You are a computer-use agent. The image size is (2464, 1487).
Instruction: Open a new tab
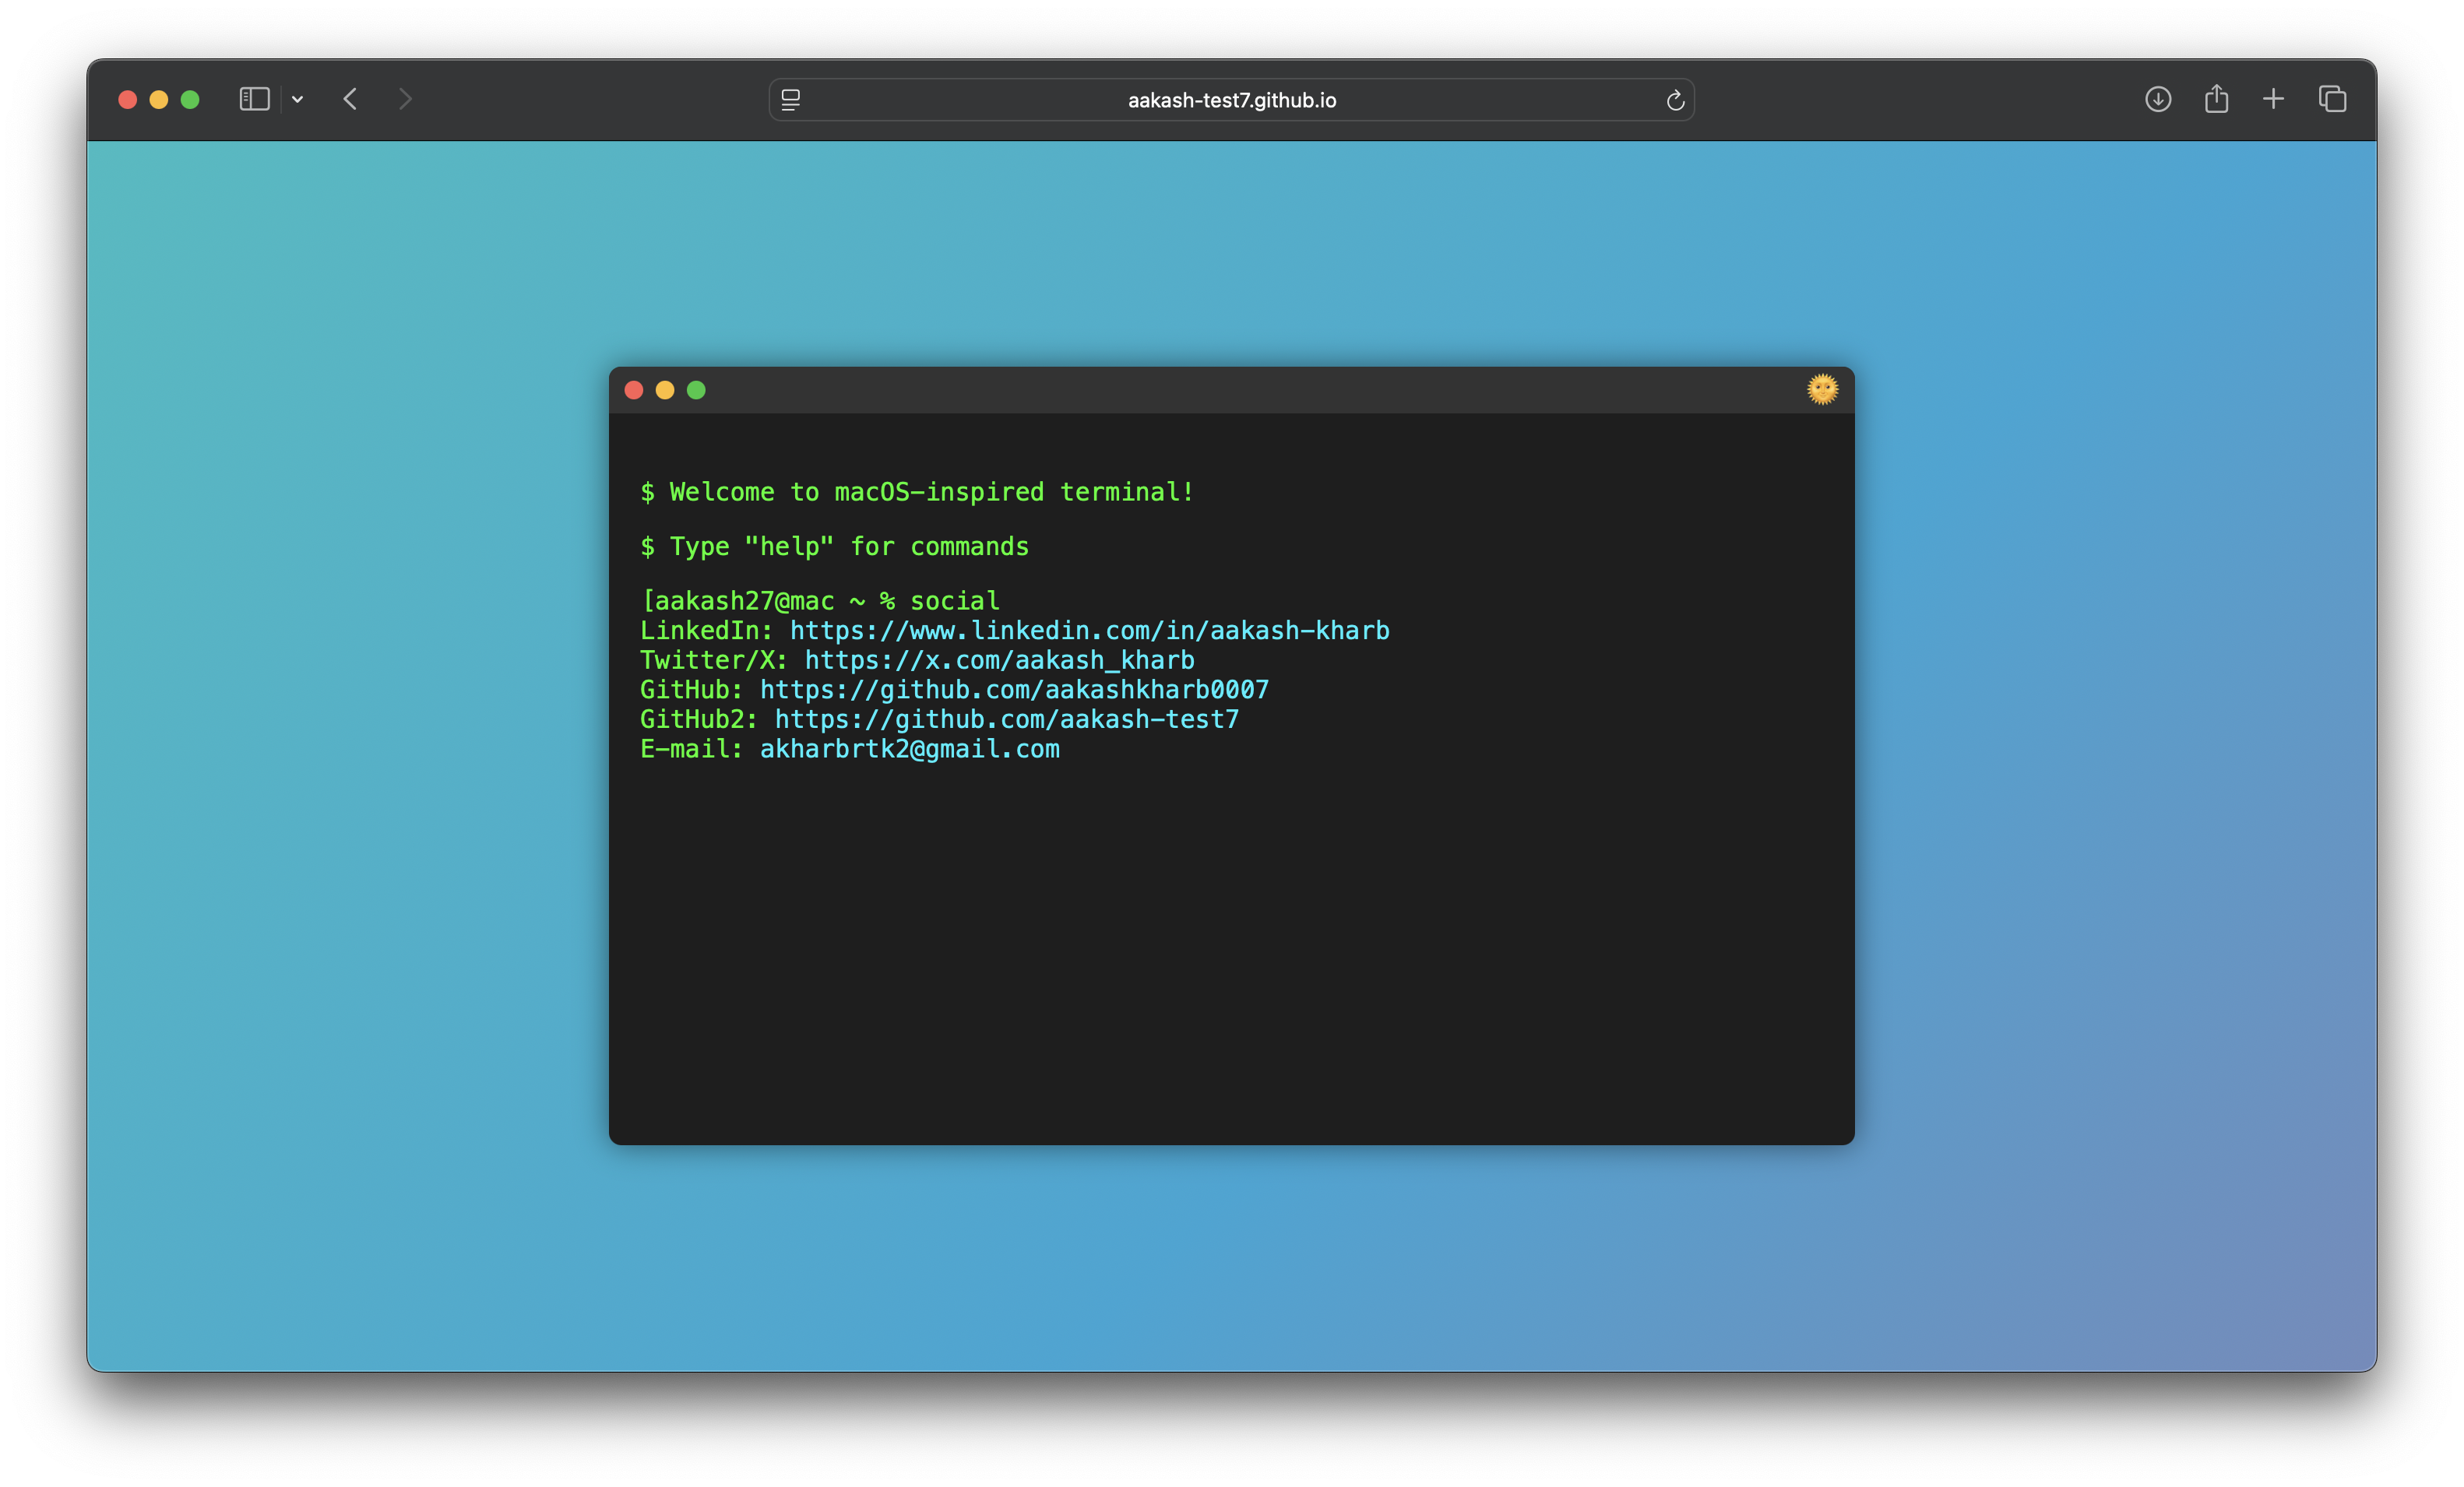coord(2273,99)
